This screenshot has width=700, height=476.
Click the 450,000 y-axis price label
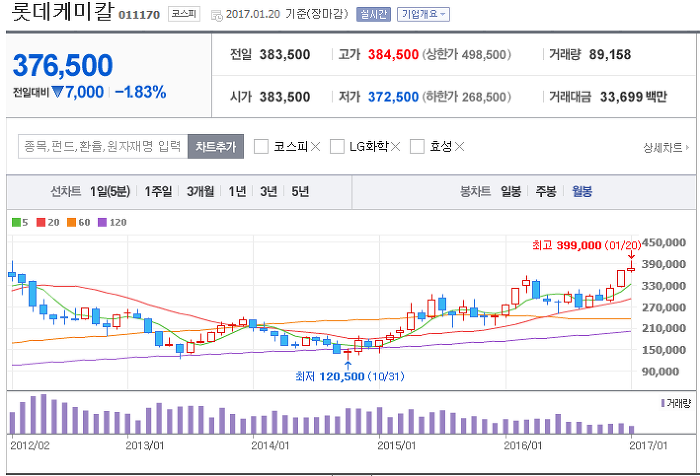point(664,242)
